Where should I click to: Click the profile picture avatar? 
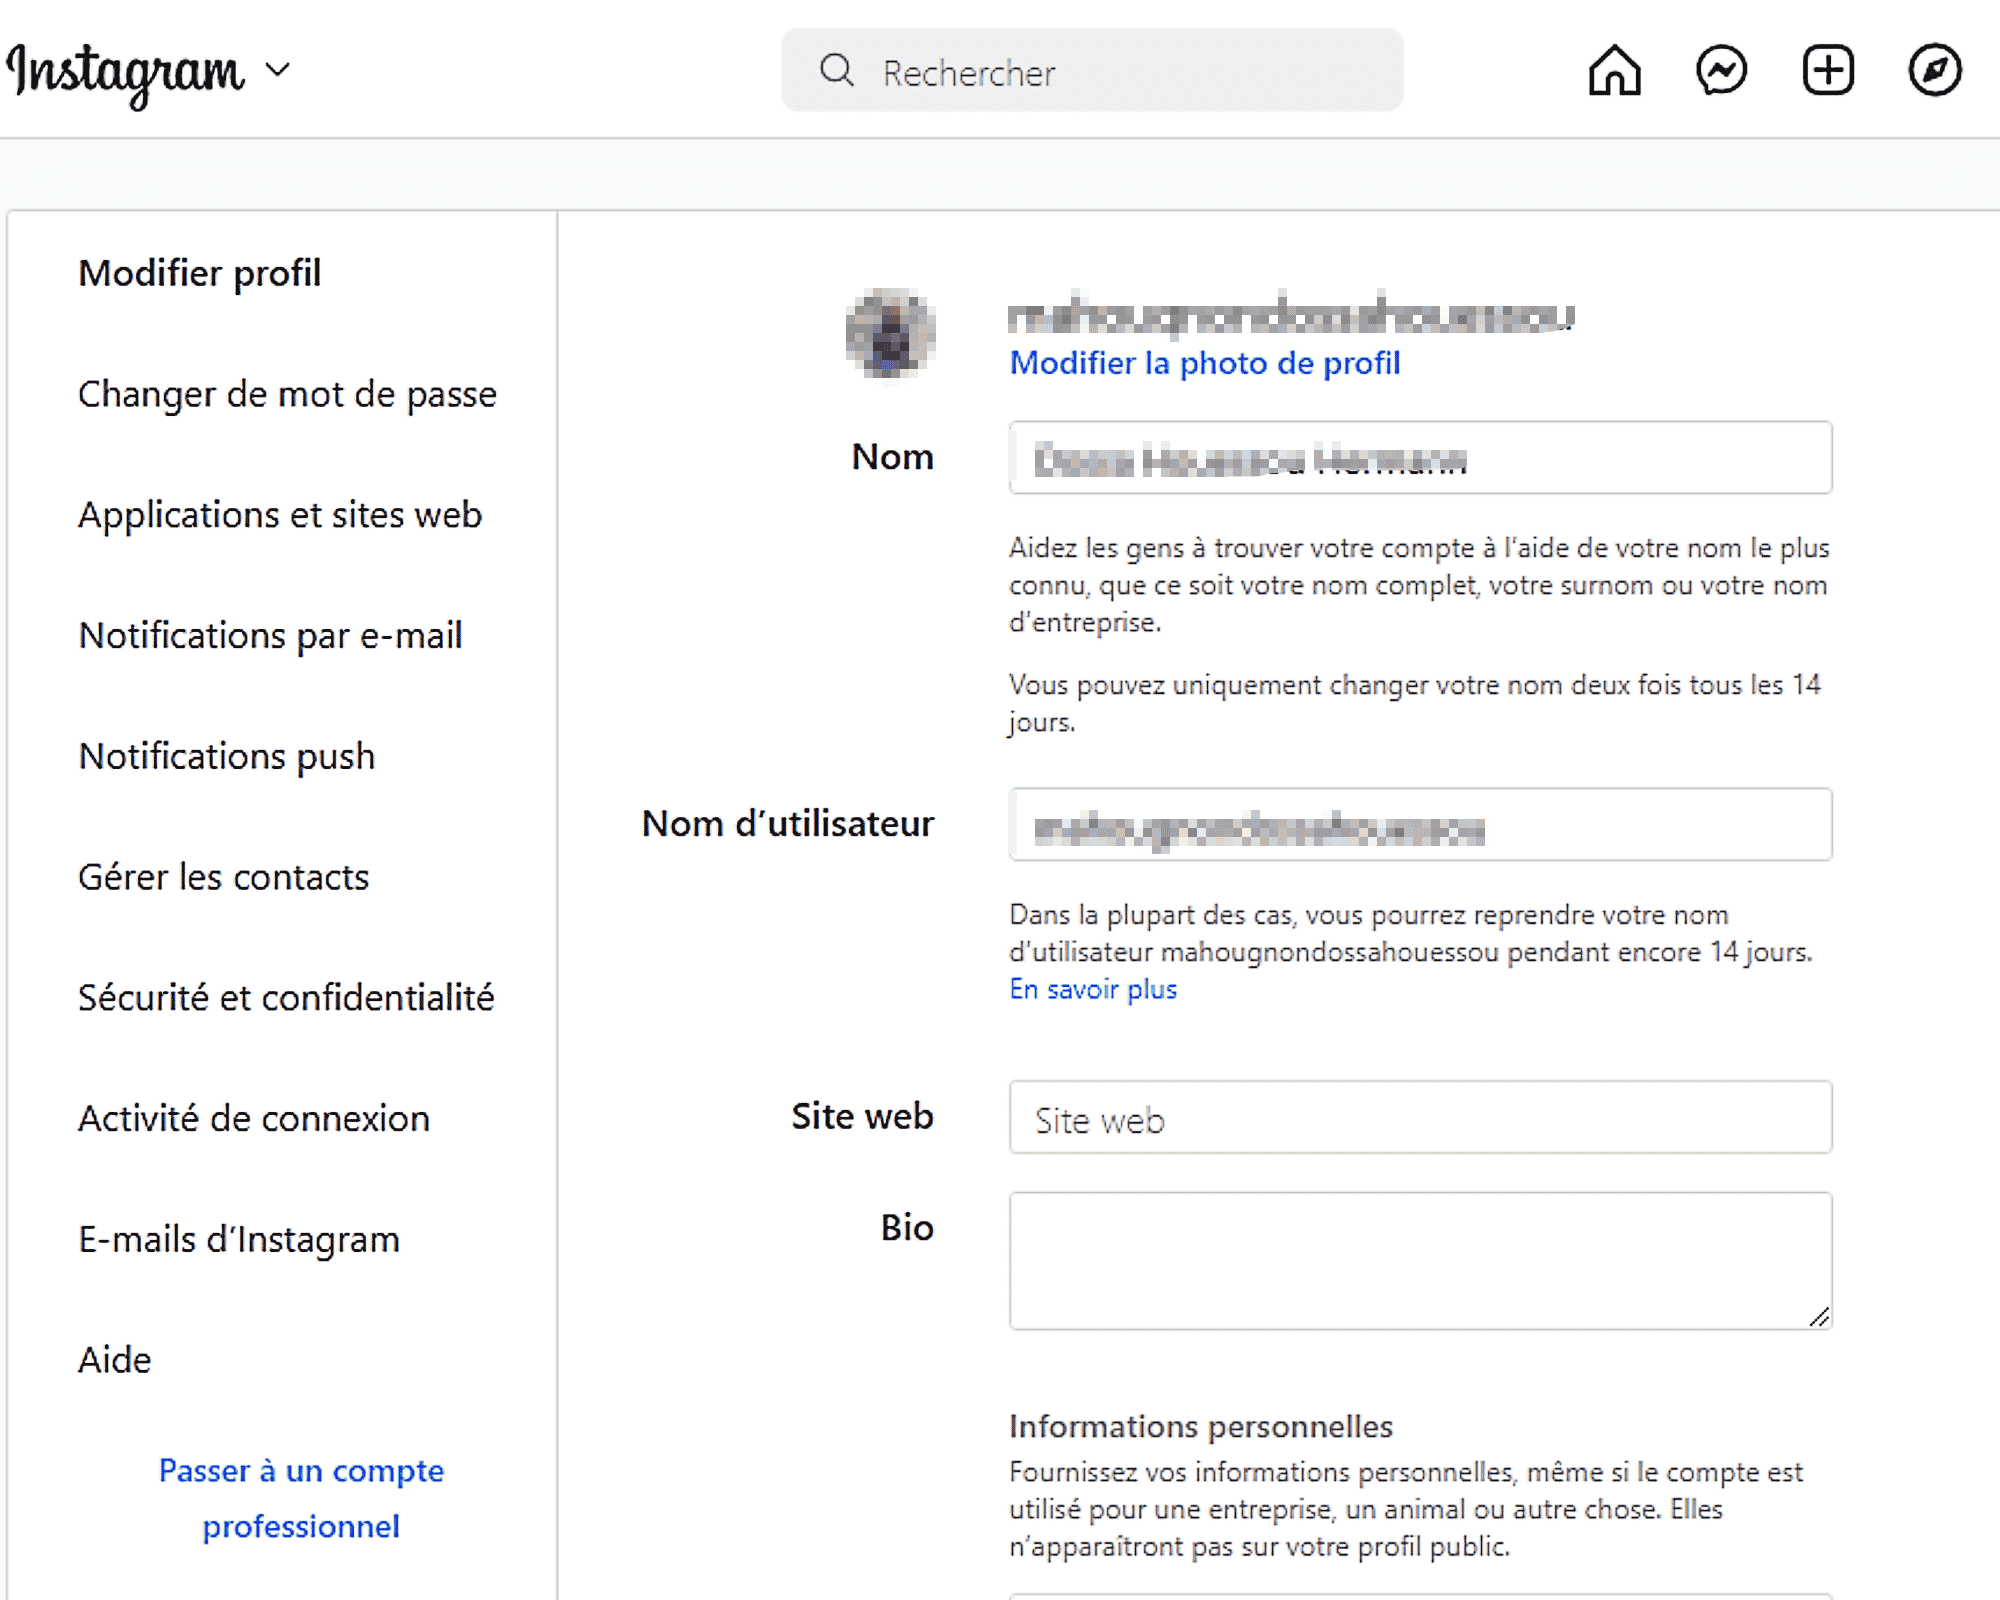click(x=890, y=333)
